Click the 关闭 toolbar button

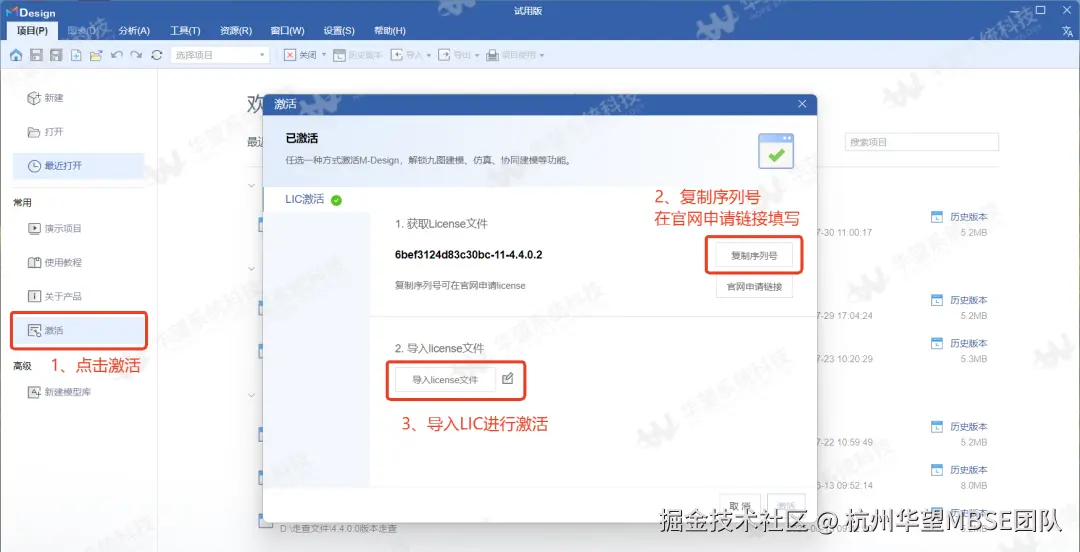(301, 55)
